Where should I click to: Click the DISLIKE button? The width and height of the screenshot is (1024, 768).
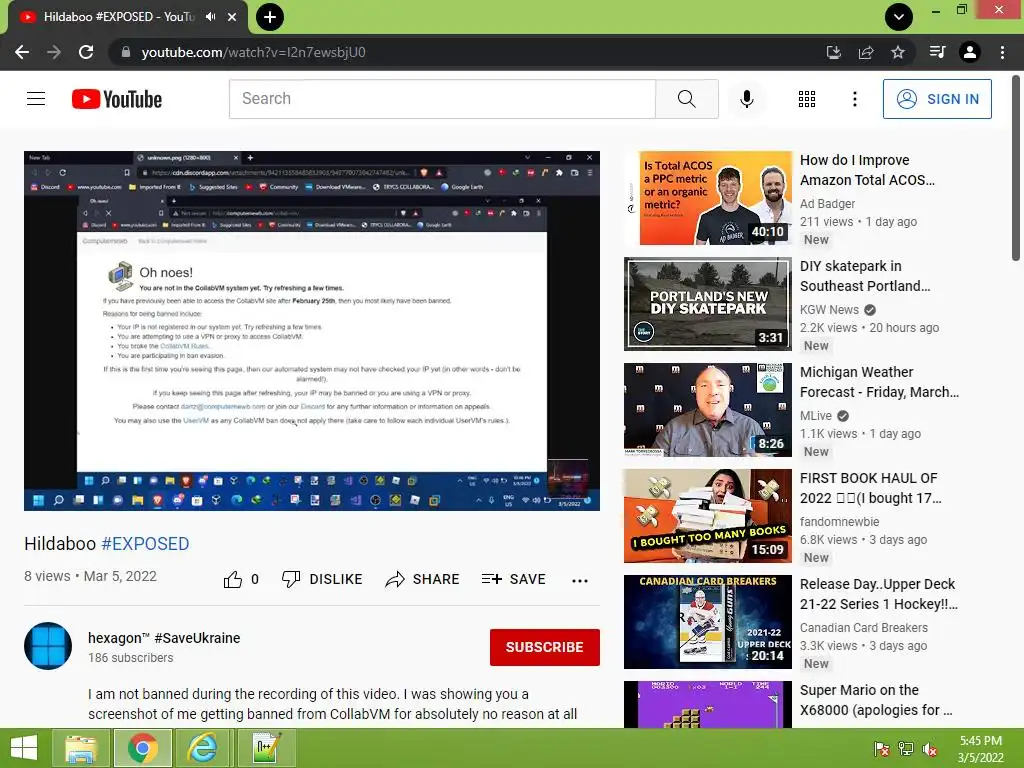(x=322, y=579)
